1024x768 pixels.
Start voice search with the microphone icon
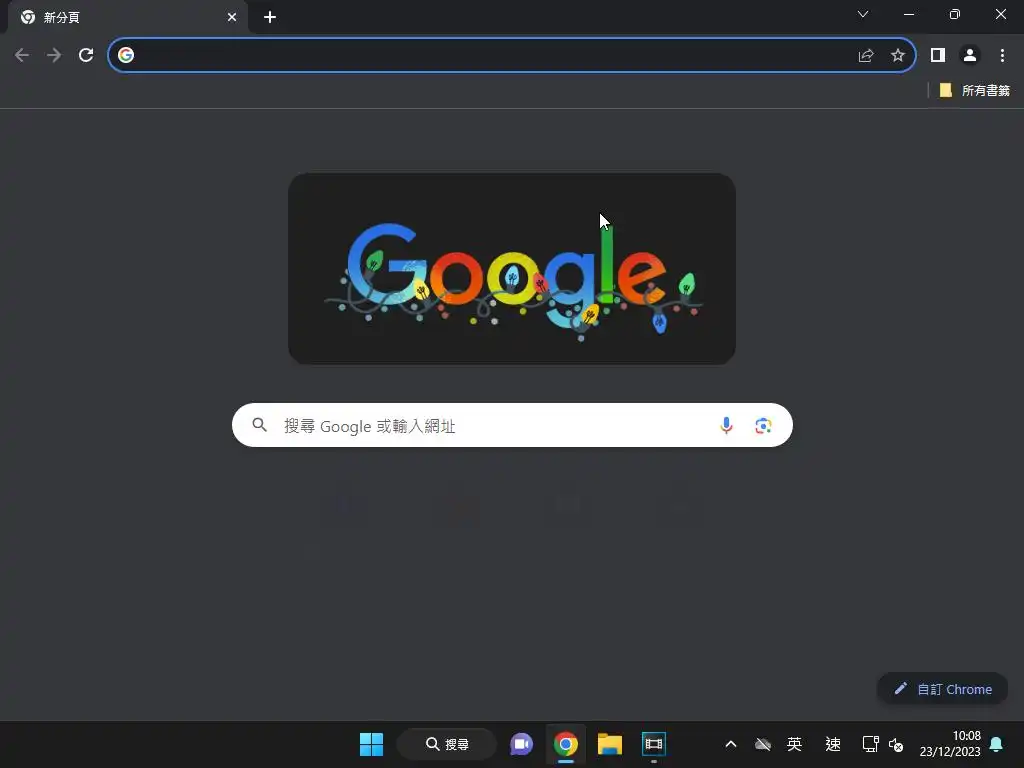click(x=726, y=426)
